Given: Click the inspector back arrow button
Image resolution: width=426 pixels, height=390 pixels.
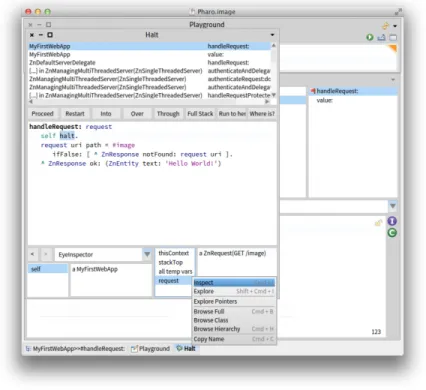Looking at the screenshot, I should [32, 254].
